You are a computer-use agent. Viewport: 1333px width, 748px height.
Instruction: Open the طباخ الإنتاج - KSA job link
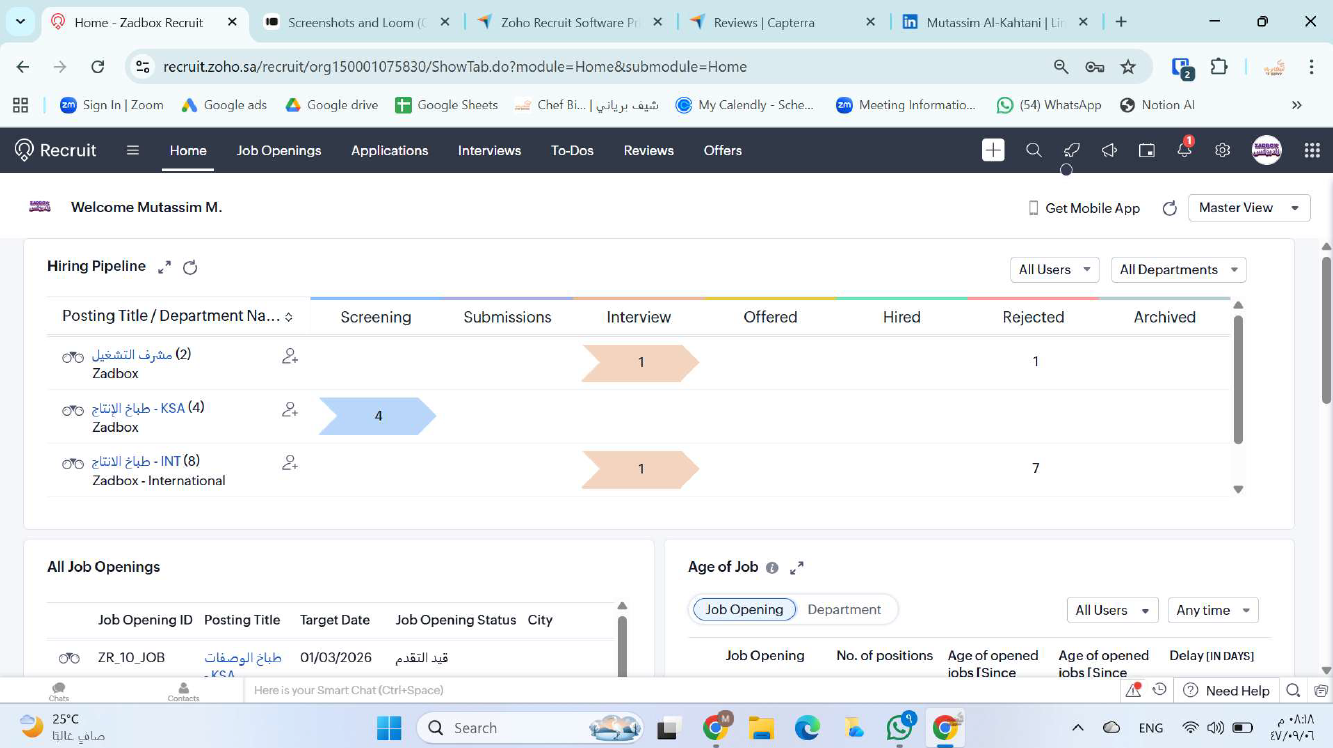pyautogui.click(x=138, y=408)
